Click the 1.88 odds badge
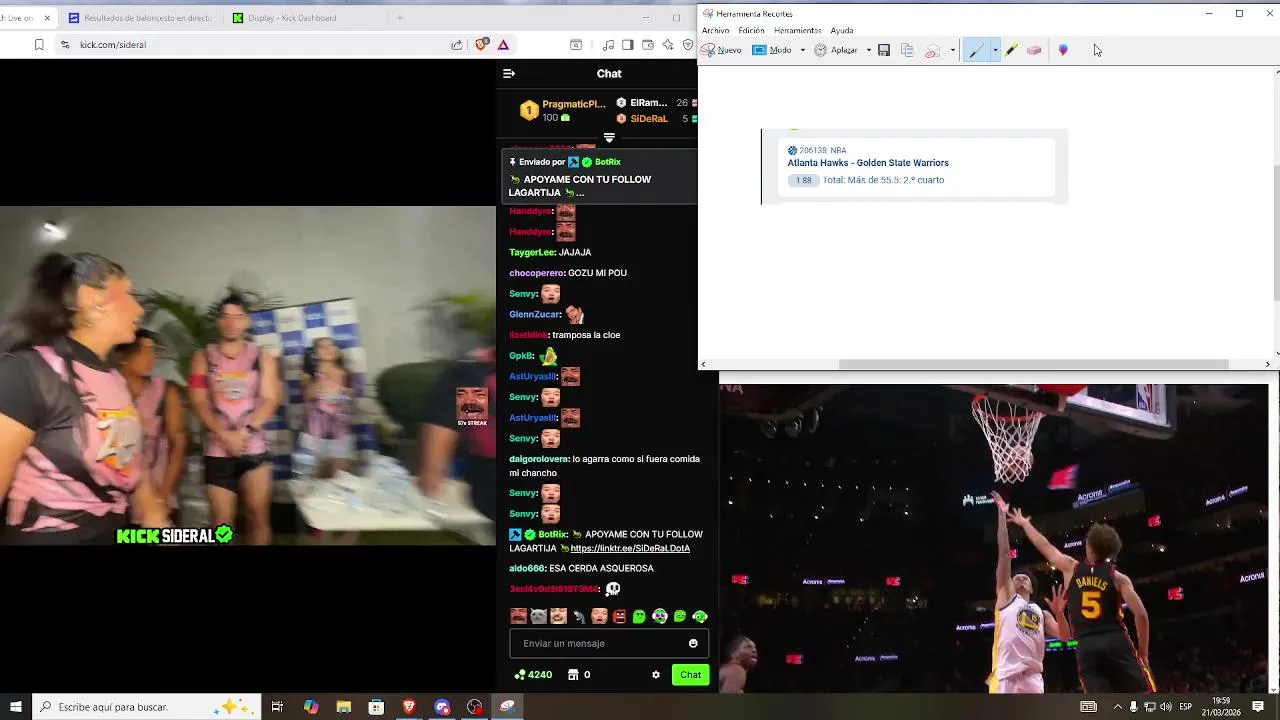The image size is (1280, 720). tap(803, 180)
